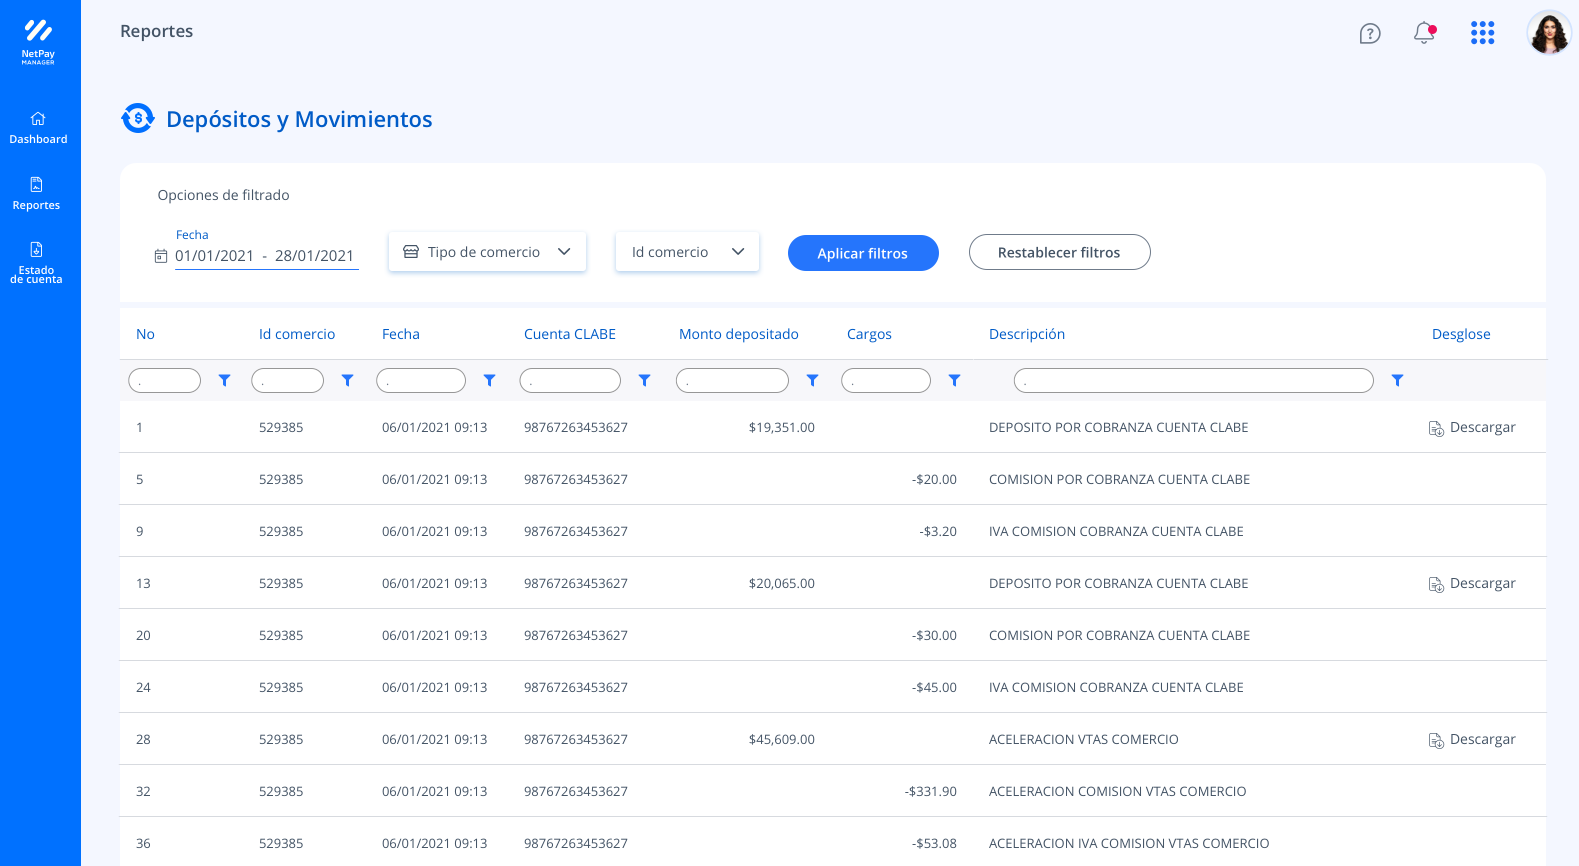The image size is (1579, 866).
Task: Select the $20,065.00 amount cell
Action: point(782,584)
